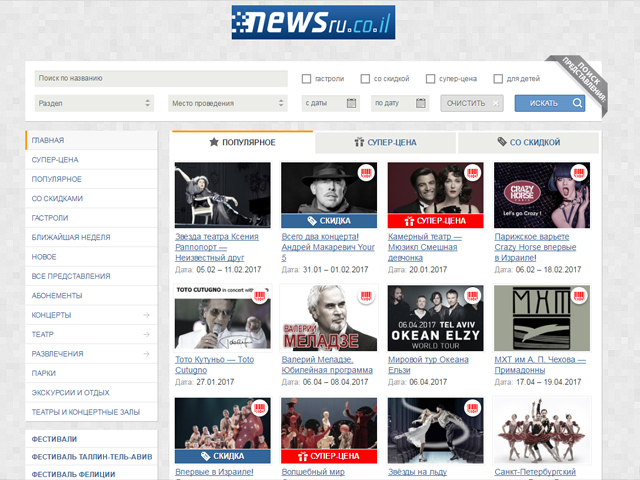The image size is (640, 480).
Task: Open link 'Валерий Меладзе. Юбилейная программа'
Action: point(327,364)
